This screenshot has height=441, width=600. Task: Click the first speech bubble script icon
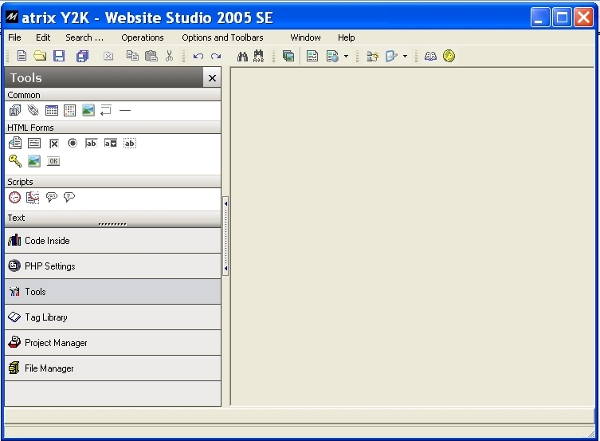pyautogui.click(x=51, y=197)
